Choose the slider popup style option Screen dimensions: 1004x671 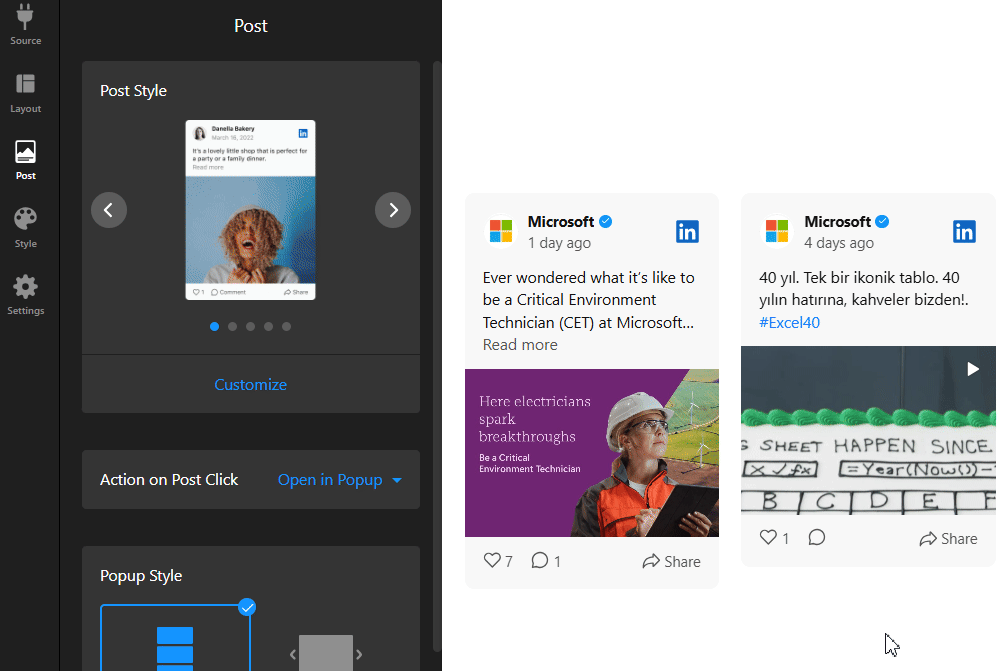[x=326, y=652]
